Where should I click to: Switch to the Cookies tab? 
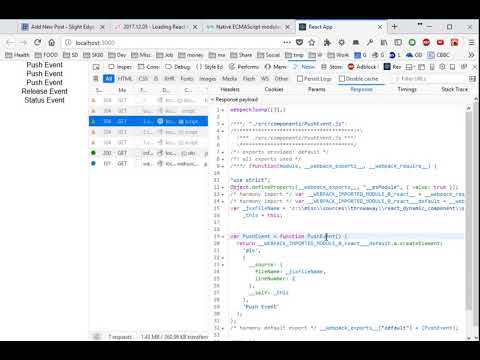tap(274, 89)
